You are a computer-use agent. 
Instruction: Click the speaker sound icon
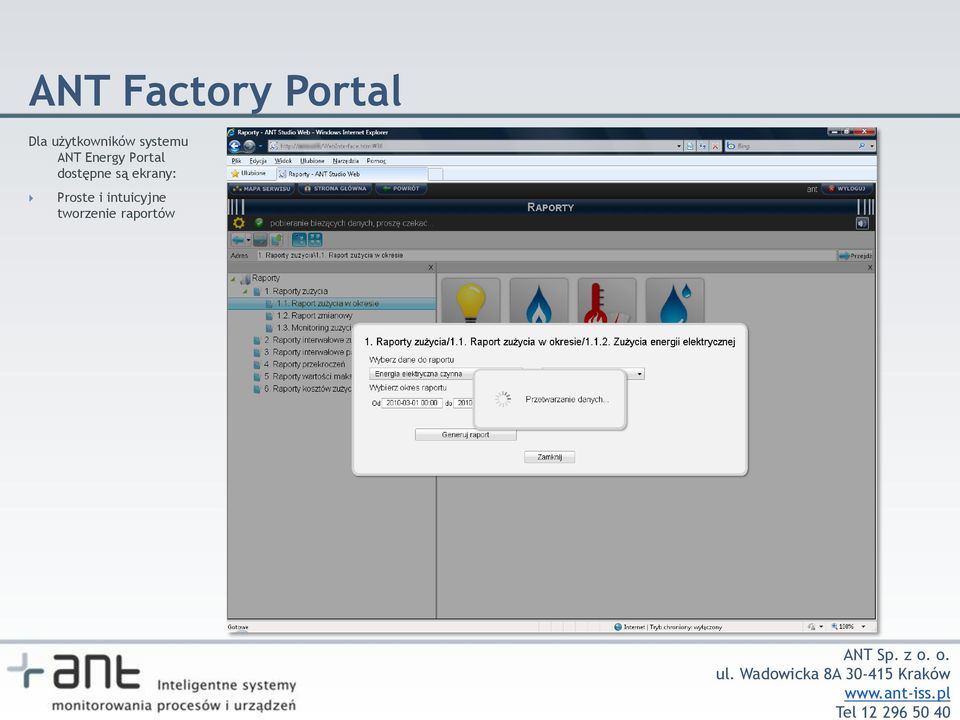click(862, 223)
